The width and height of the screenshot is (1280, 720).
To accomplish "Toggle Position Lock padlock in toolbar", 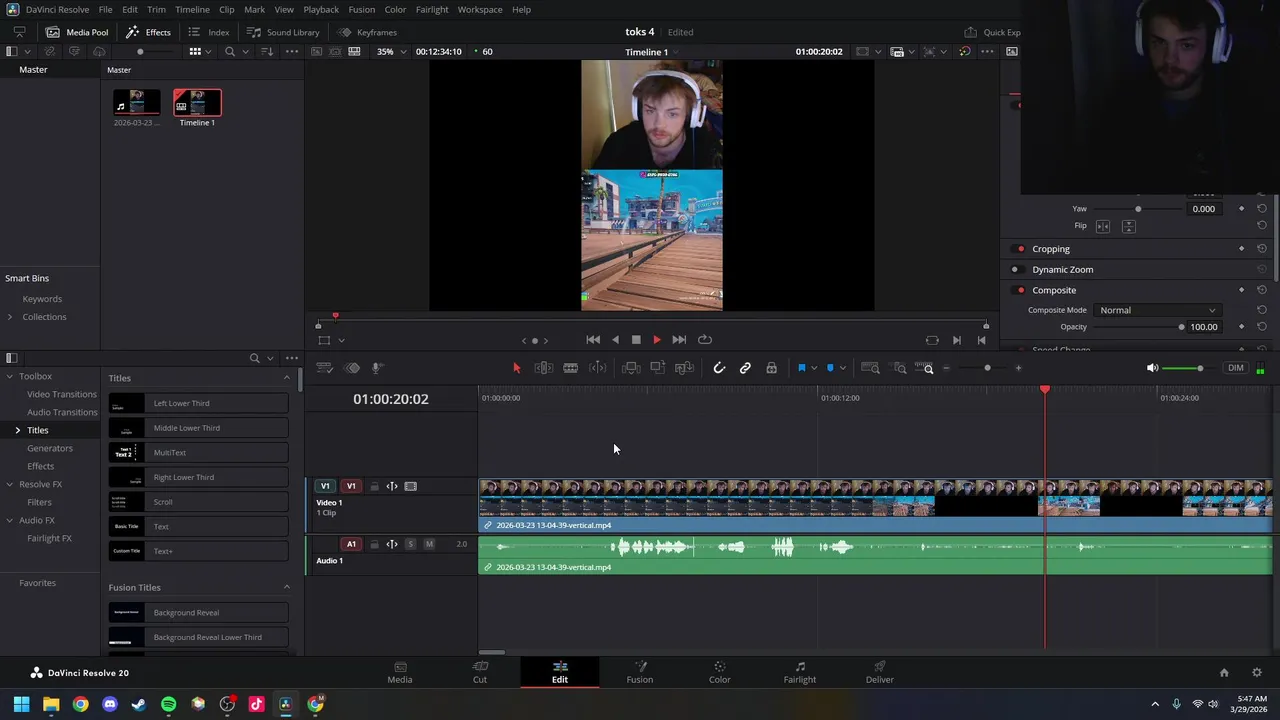I will [771, 368].
